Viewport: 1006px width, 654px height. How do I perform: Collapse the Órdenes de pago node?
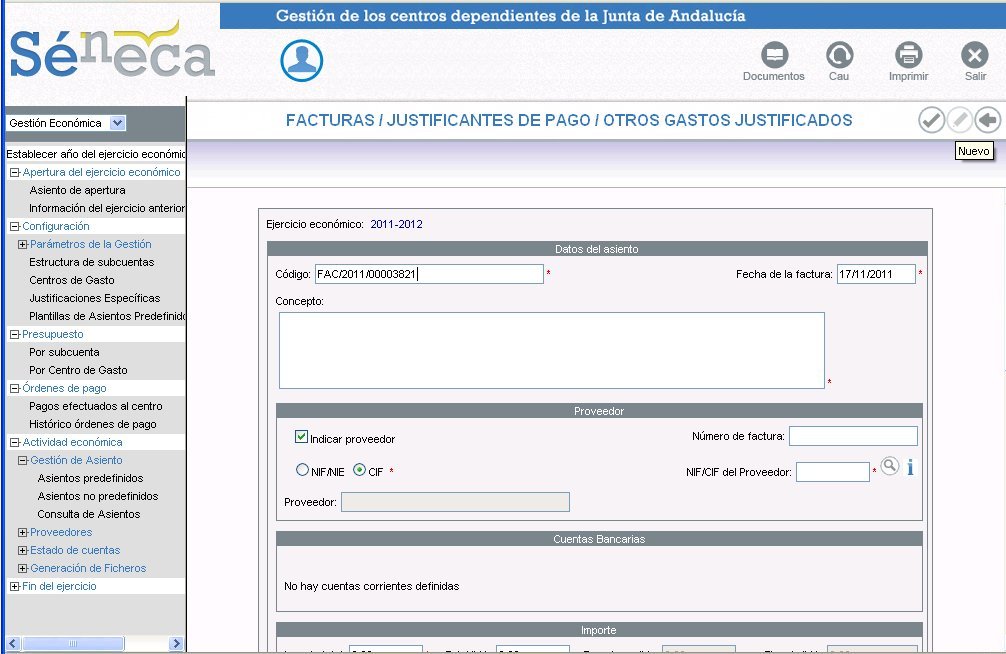(14, 388)
